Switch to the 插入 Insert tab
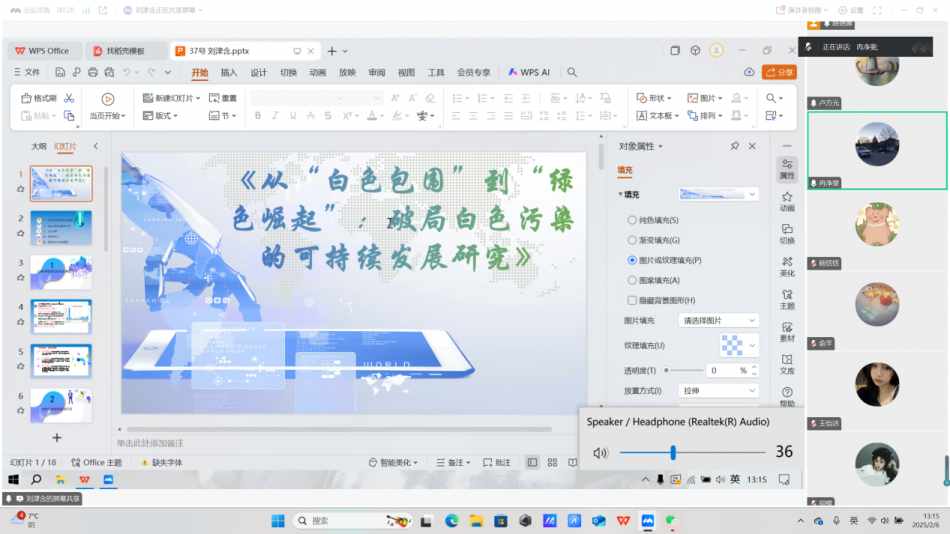Screen dimensions: 950x534 [x=229, y=72]
